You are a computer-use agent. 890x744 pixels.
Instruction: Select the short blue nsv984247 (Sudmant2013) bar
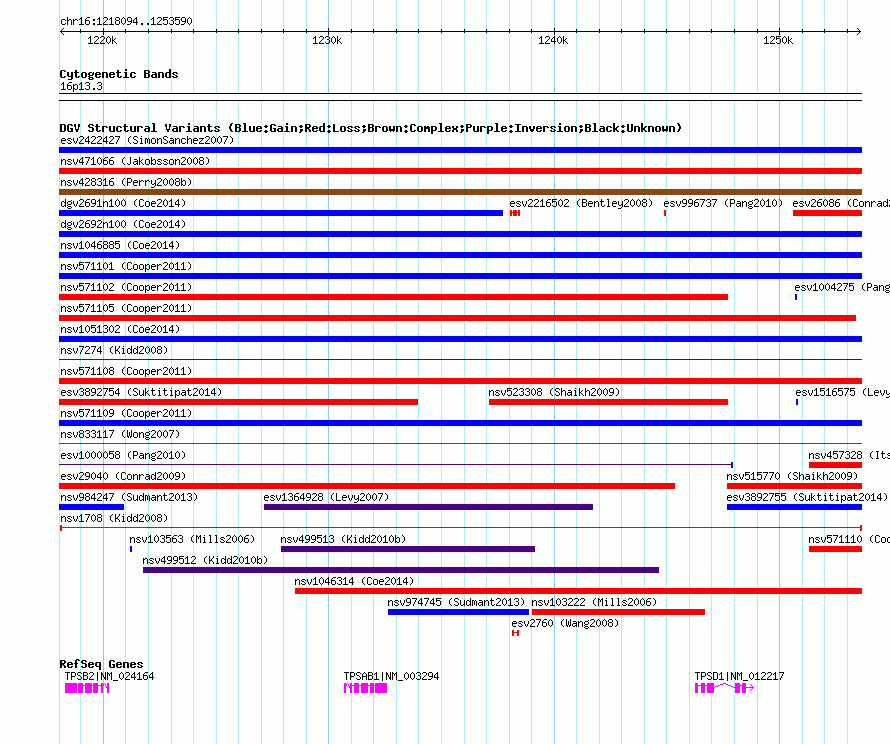91,507
